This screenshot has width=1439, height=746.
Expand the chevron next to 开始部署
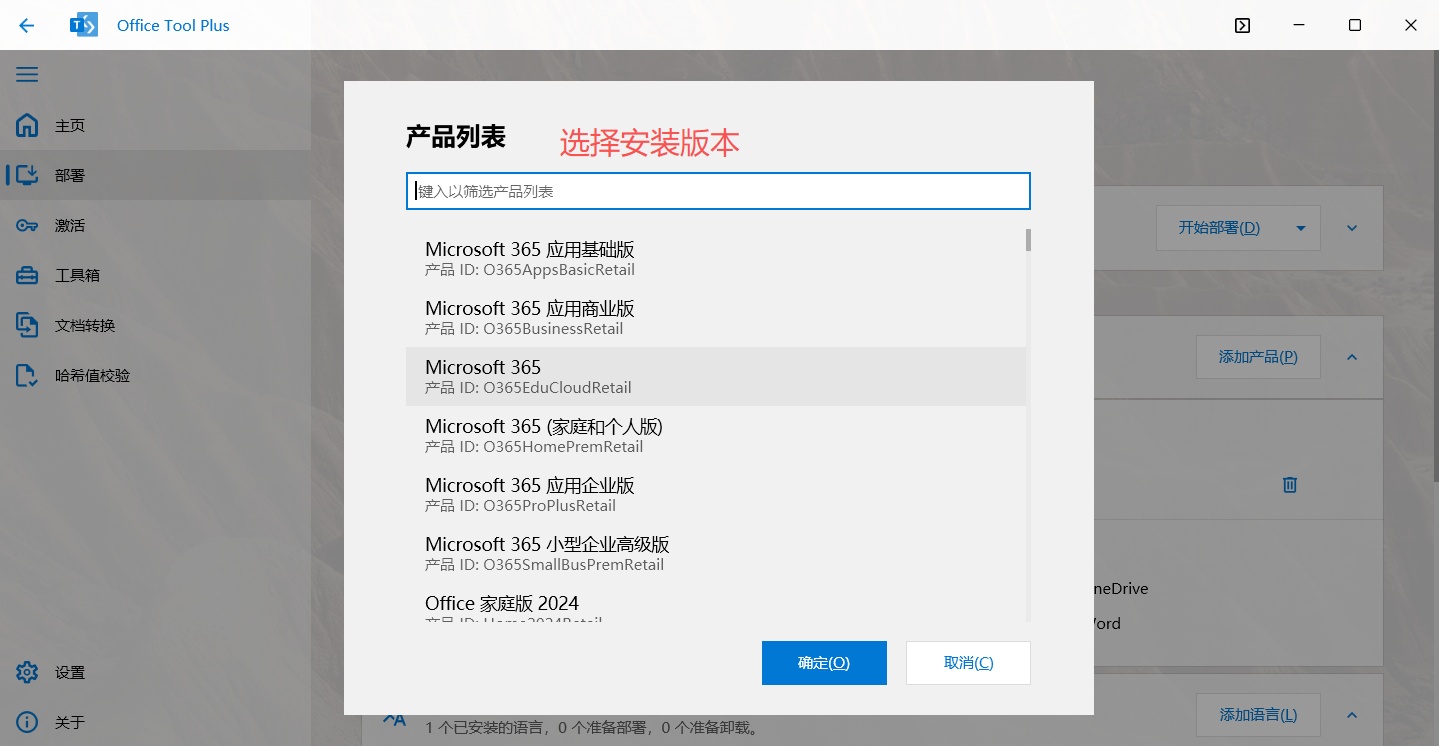pyautogui.click(x=1352, y=228)
